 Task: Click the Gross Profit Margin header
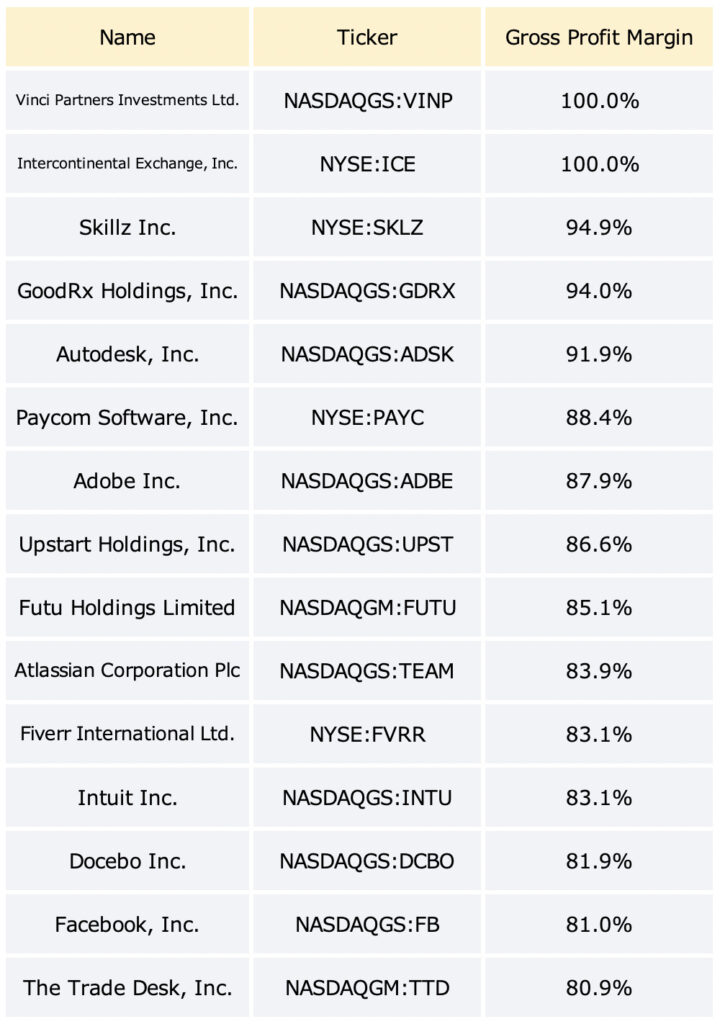tap(599, 37)
